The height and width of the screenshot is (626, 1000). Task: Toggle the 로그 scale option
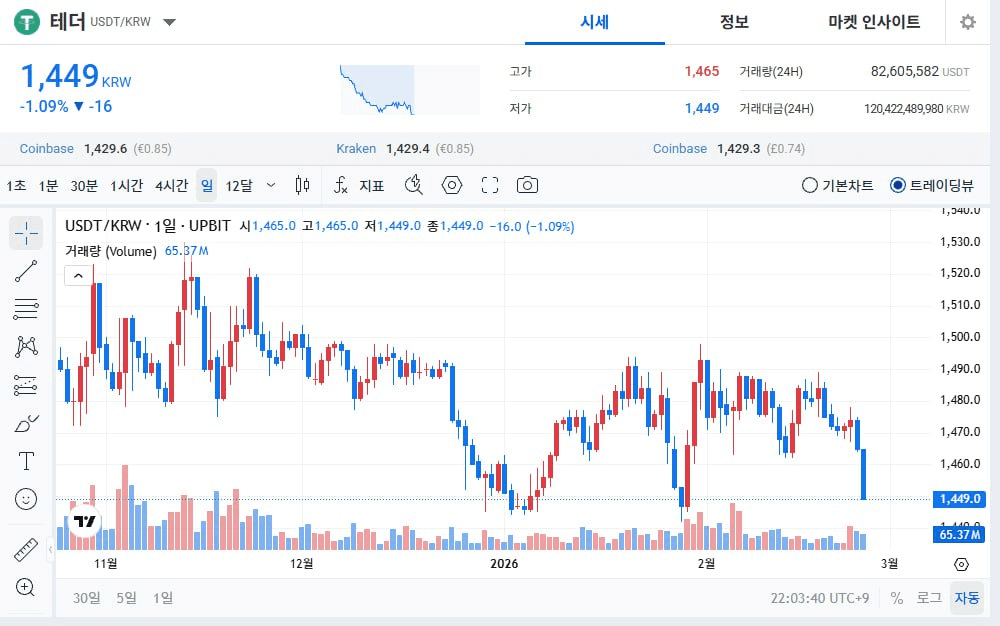pos(929,598)
